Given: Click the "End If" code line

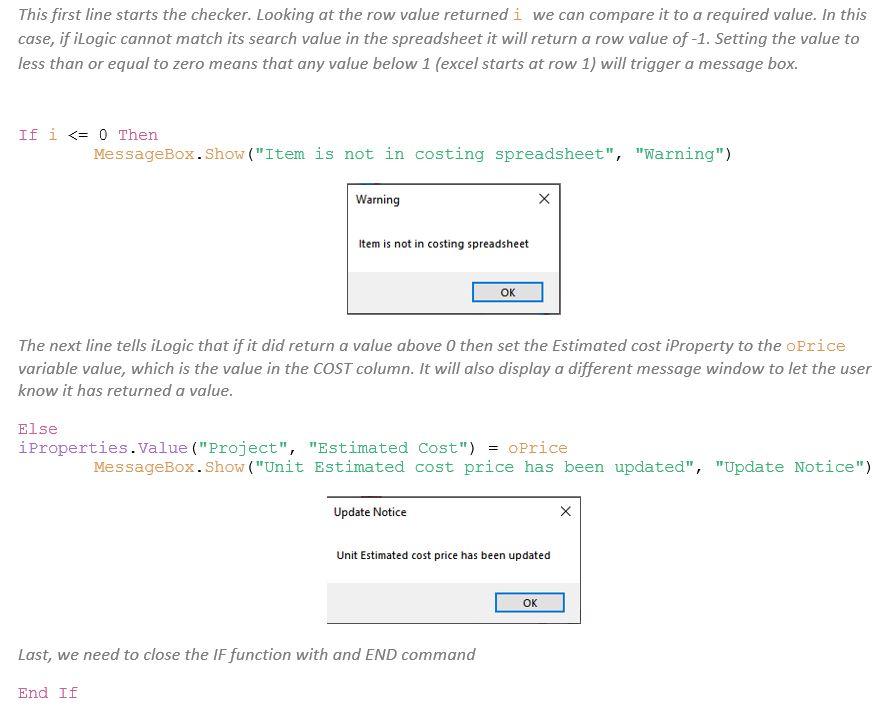Looking at the screenshot, I should [x=48, y=693].
